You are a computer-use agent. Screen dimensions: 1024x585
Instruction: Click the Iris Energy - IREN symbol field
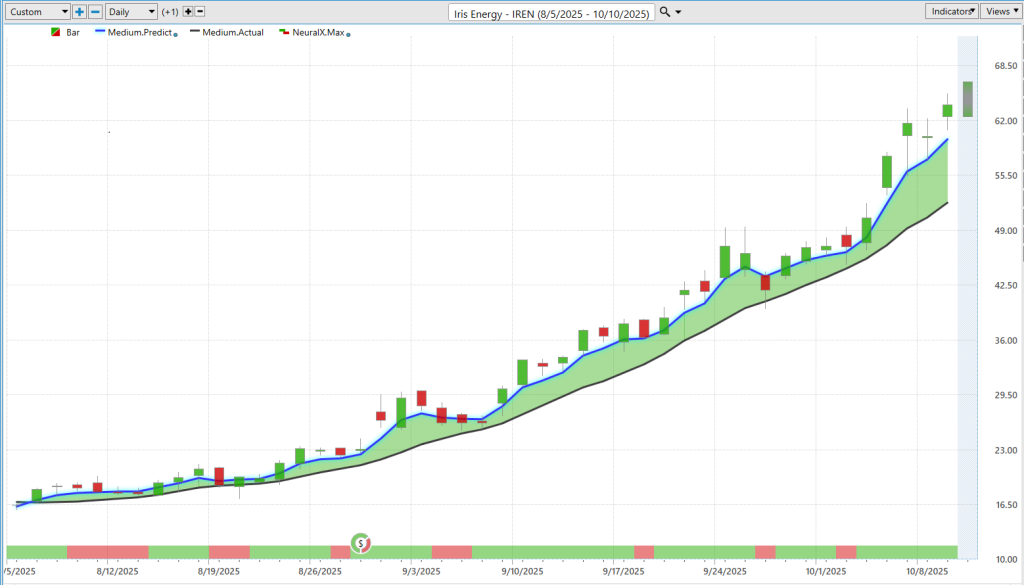coord(552,13)
